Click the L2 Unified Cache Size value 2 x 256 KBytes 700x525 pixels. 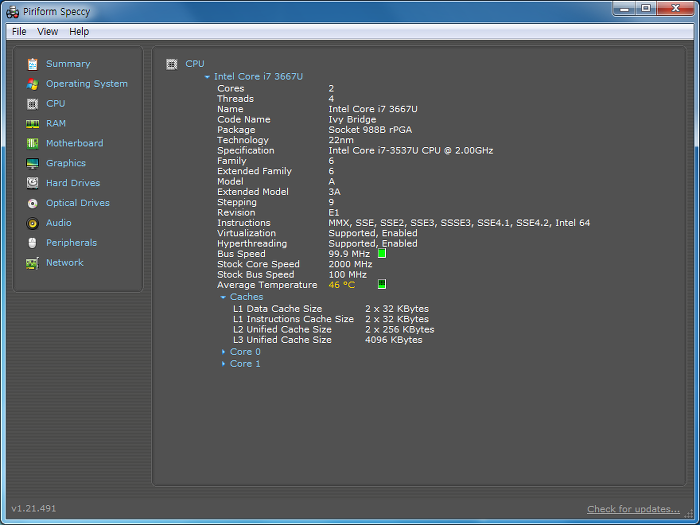point(400,329)
